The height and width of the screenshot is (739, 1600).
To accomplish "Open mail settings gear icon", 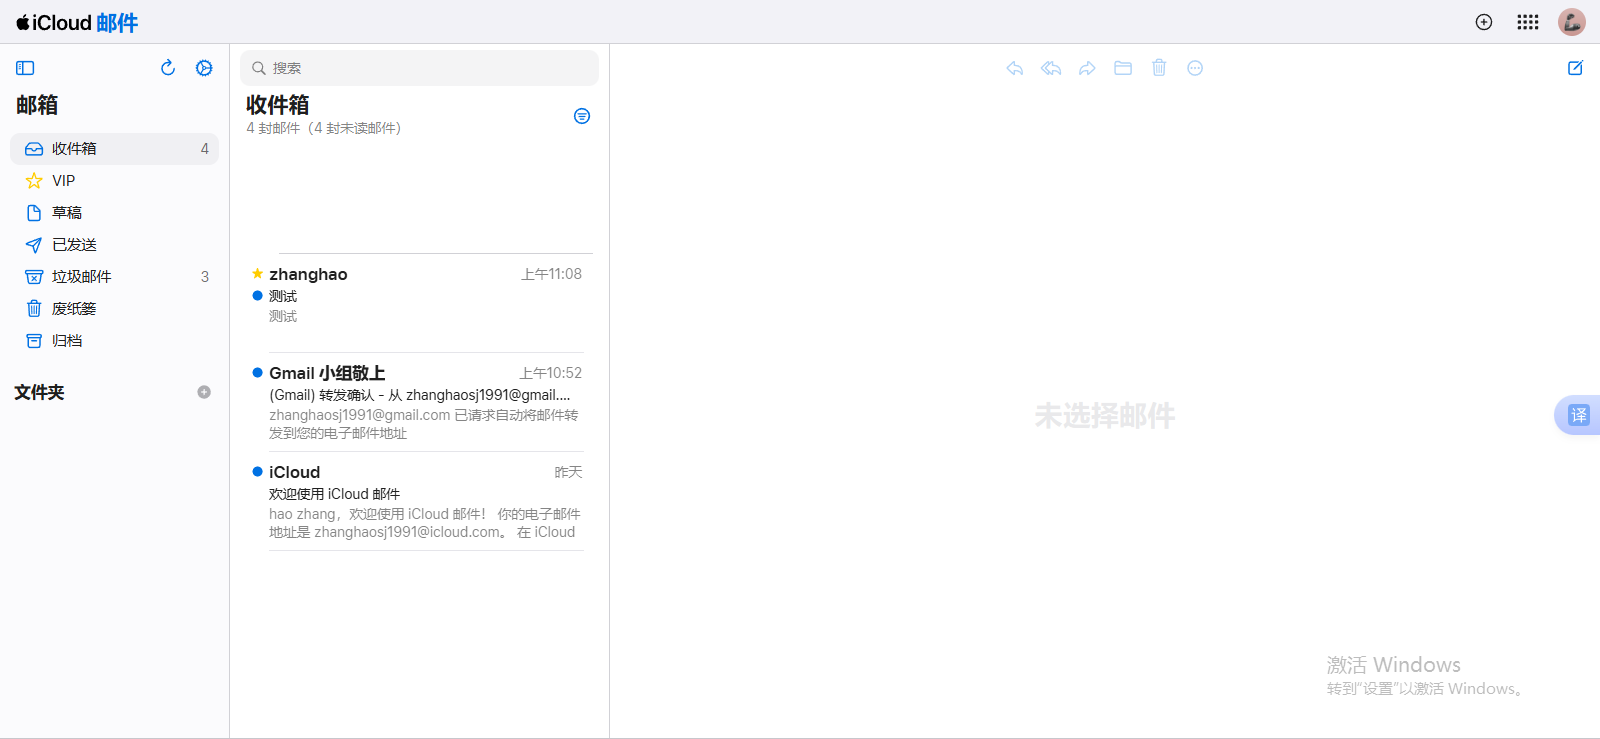I will pos(204,68).
